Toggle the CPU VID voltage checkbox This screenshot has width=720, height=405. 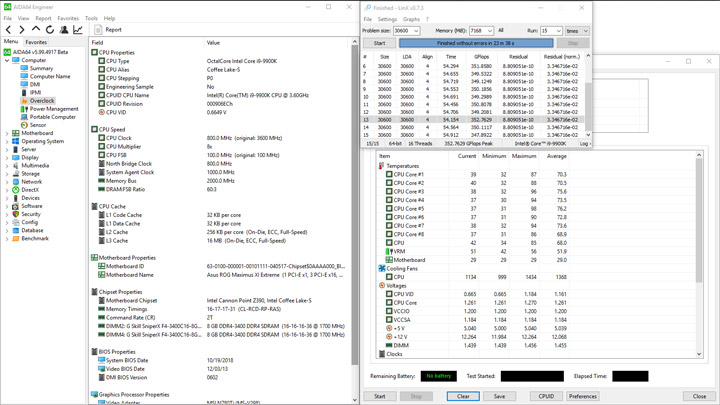pos(389,294)
